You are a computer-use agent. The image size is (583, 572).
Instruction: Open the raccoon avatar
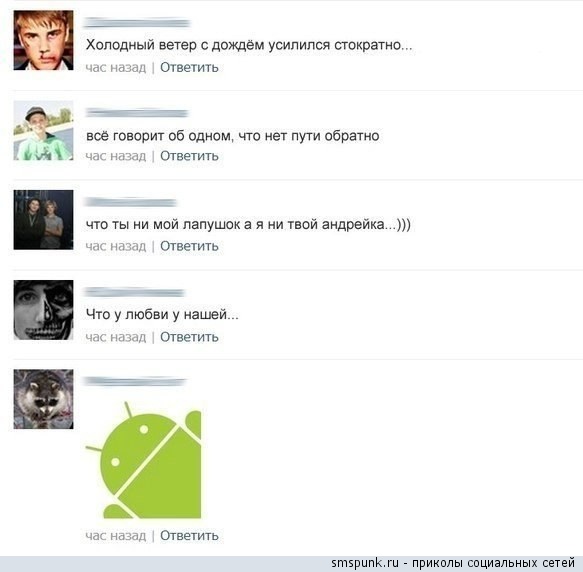tap(44, 399)
